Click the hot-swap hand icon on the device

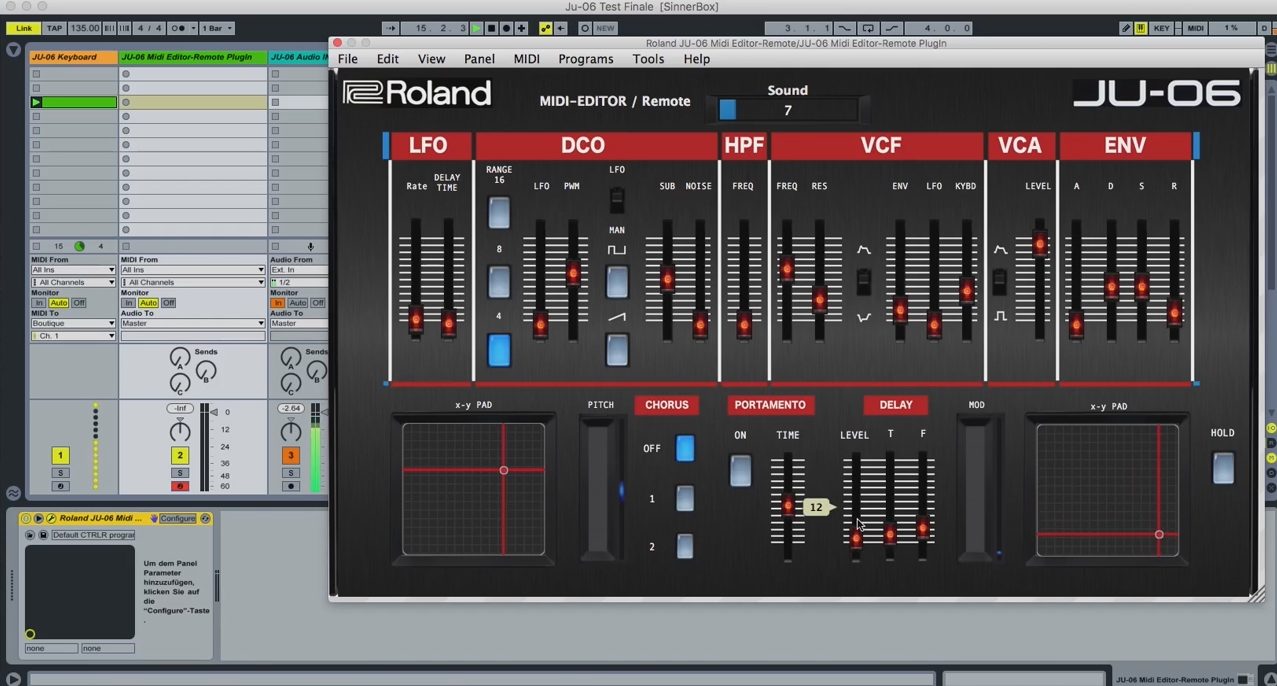click(x=154, y=518)
